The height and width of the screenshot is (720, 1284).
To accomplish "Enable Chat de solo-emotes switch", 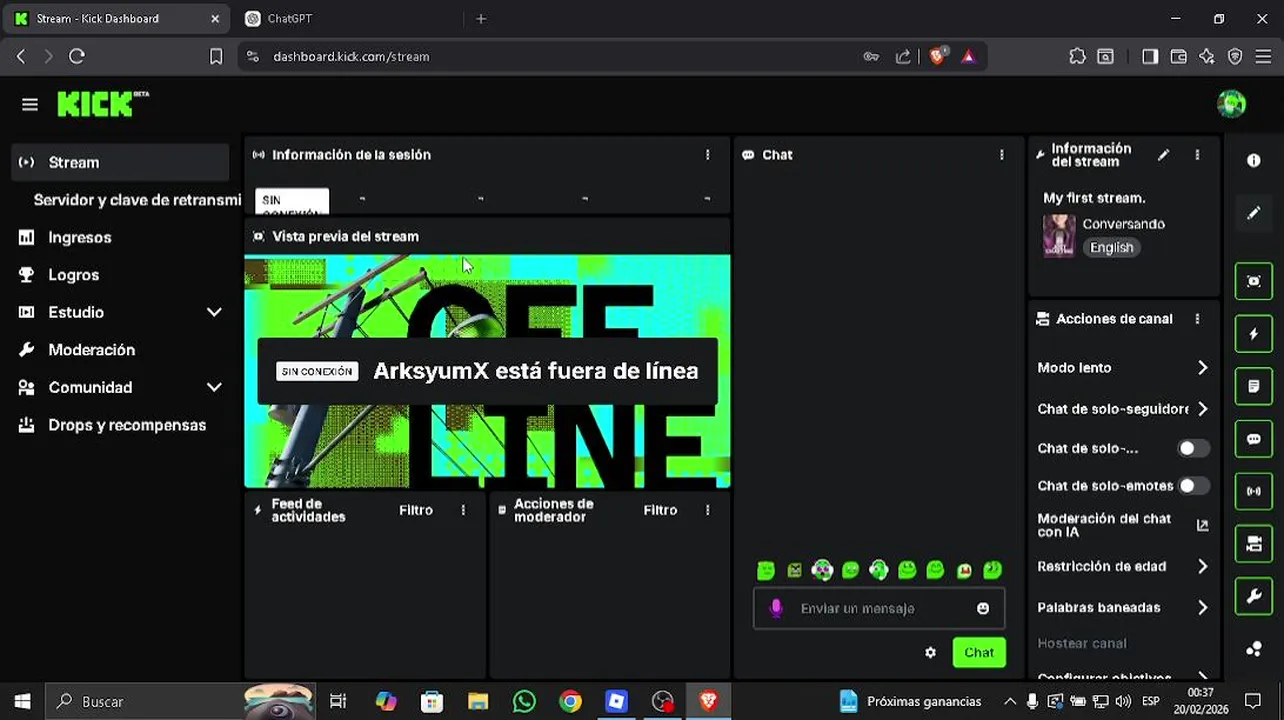I will pyautogui.click(x=1192, y=485).
